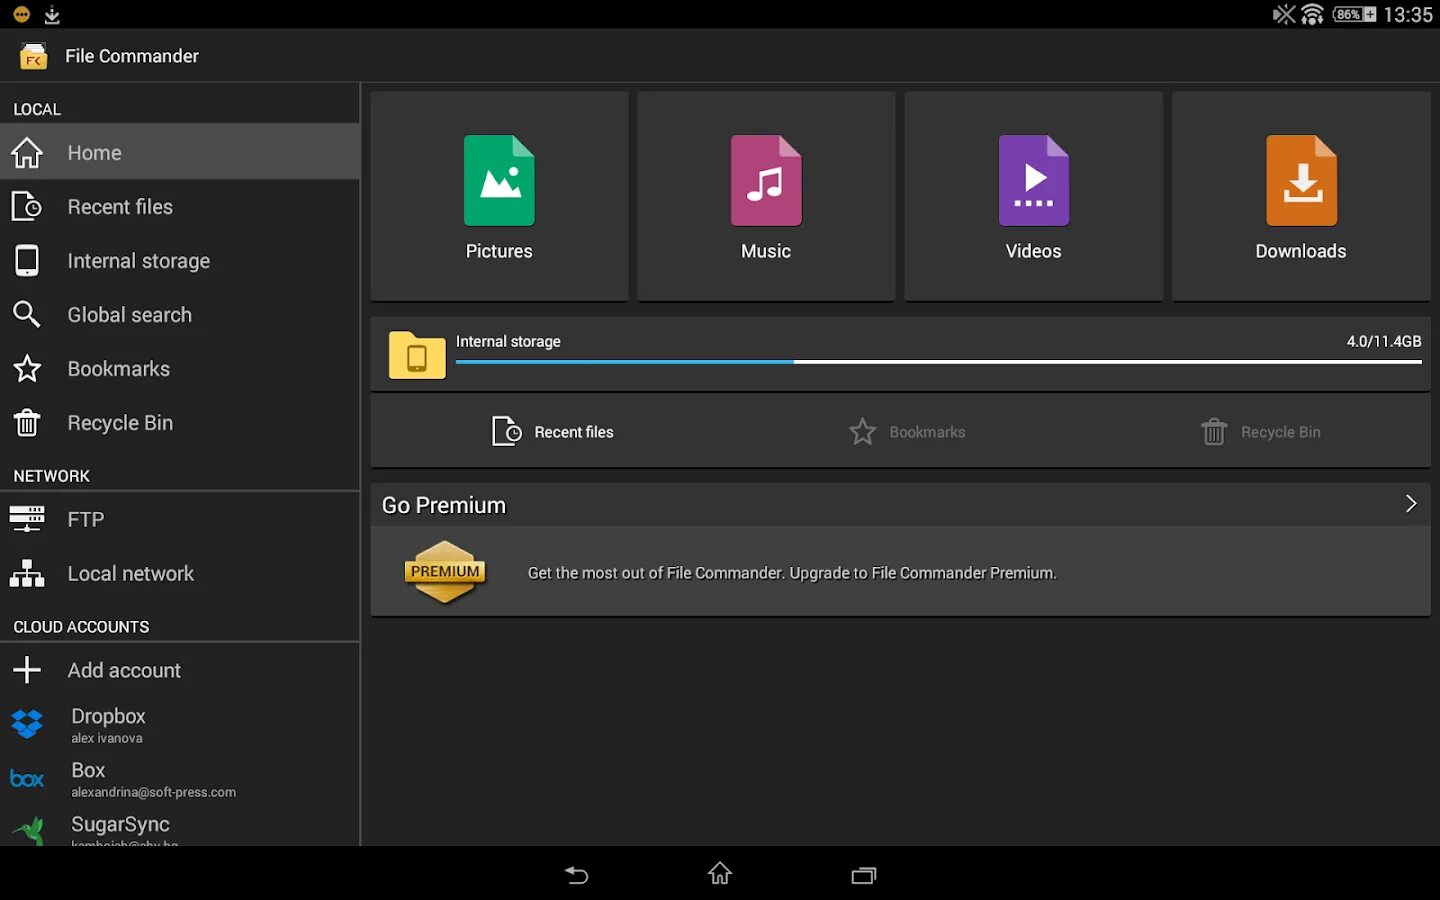Open Bookmarks from the sidebar
This screenshot has width=1440, height=900.
[180, 368]
